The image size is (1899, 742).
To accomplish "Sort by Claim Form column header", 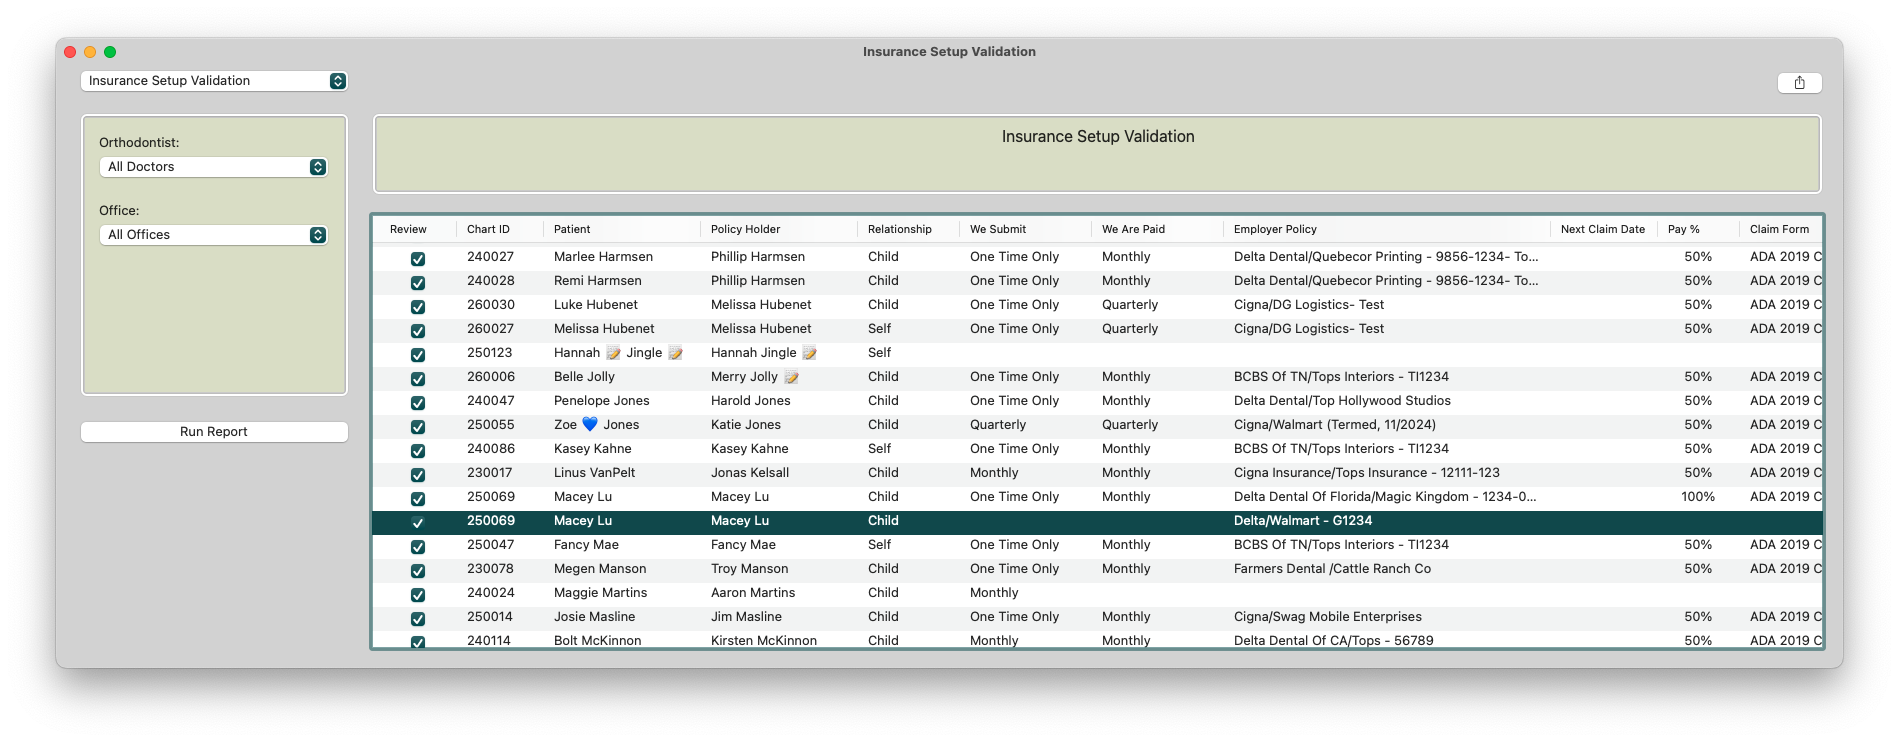I will (1779, 229).
